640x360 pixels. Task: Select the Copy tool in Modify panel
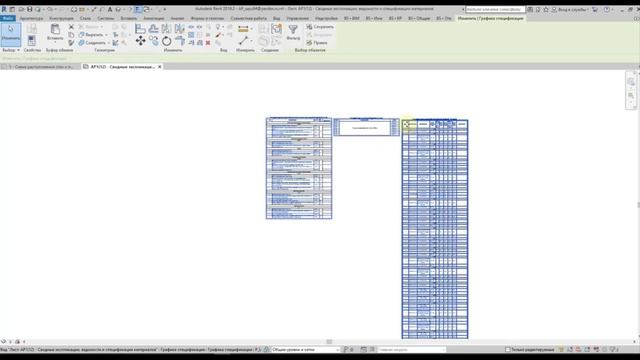point(153,40)
